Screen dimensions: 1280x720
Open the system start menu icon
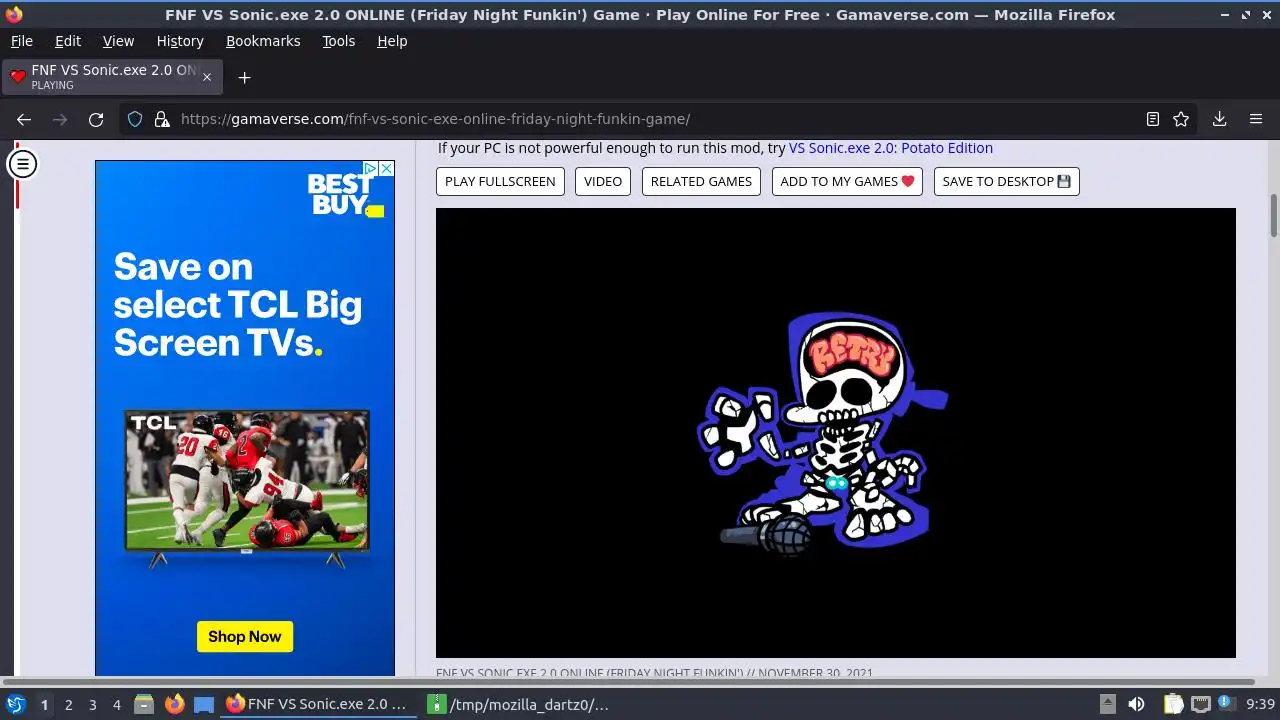[16, 704]
